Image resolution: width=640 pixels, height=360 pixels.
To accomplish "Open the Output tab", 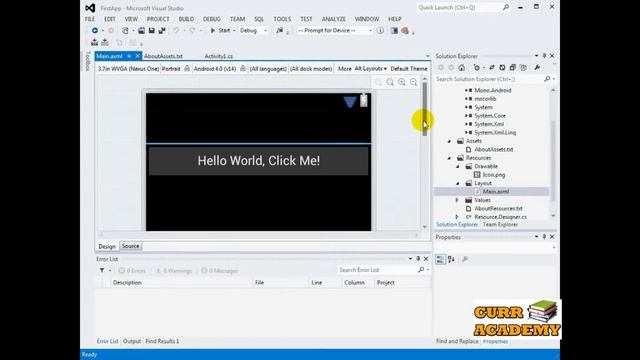I will (132, 341).
